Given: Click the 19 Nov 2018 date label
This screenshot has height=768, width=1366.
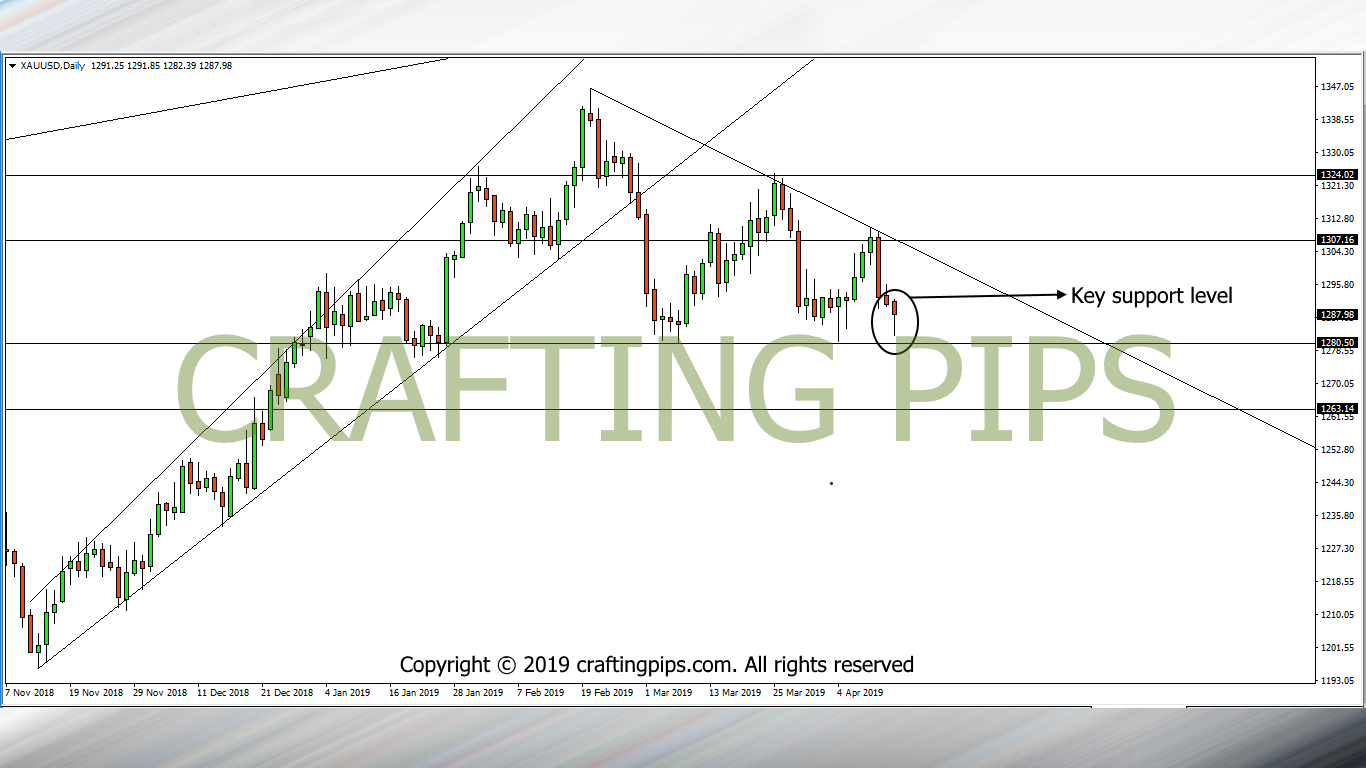Looking at the screenshot, I should pyautogui.click(x=96, y=692).
